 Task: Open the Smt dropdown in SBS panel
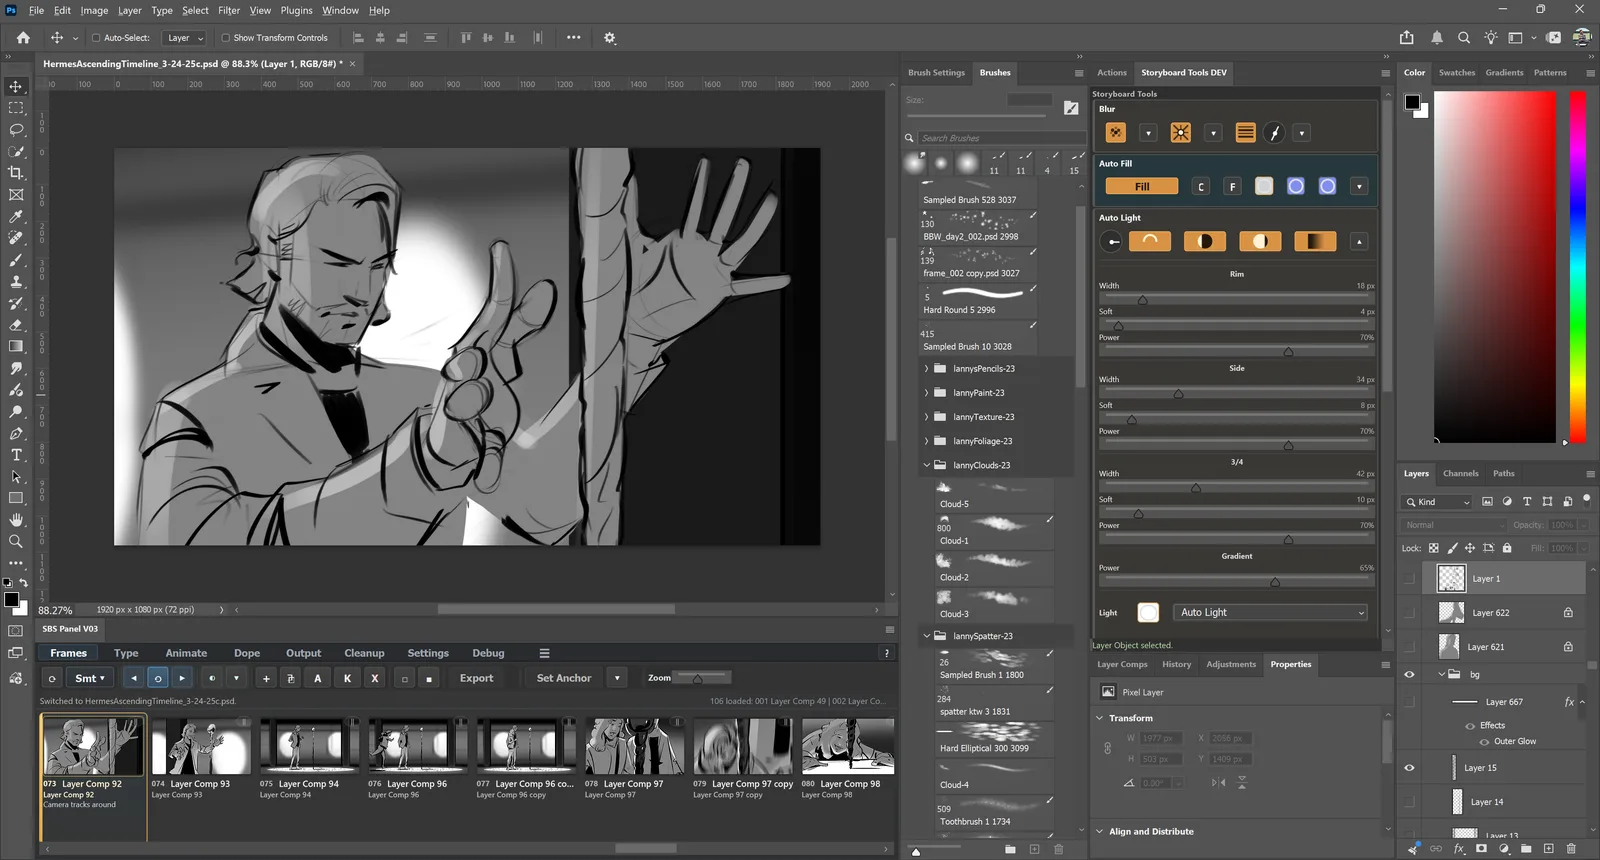90,678
